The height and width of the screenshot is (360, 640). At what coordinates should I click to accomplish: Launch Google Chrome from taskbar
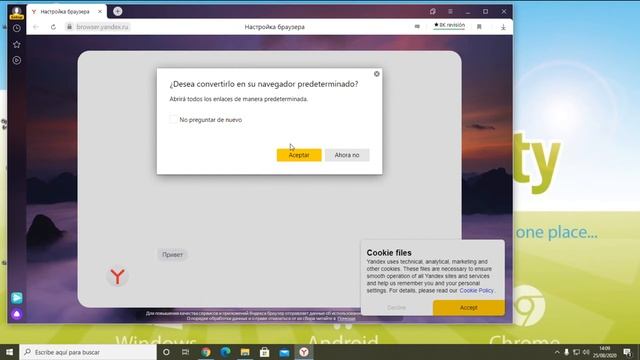coord(206,352)
